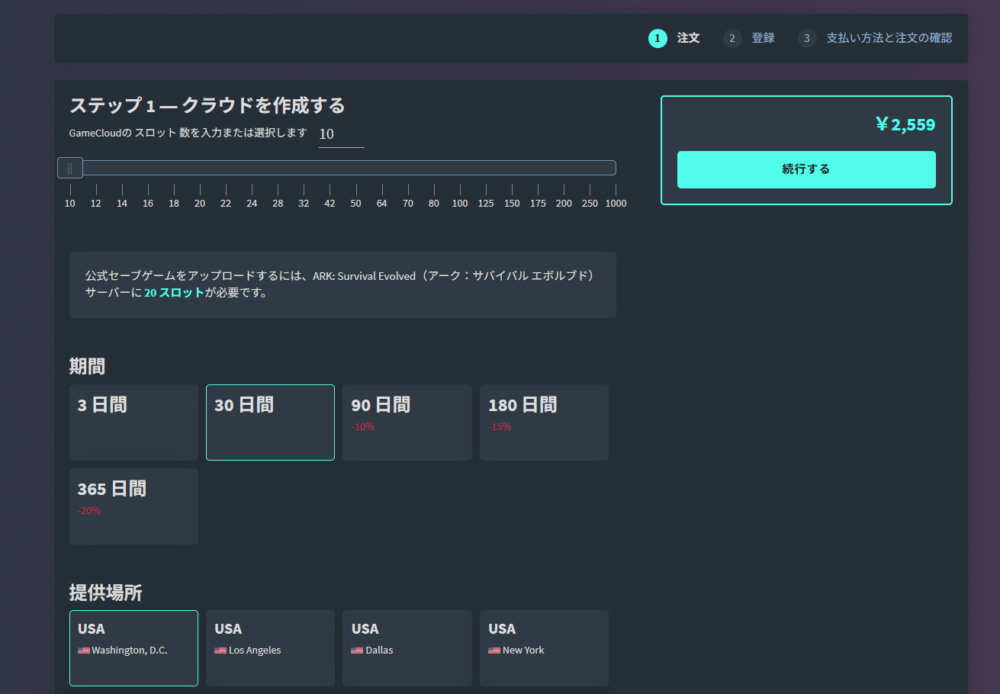Choose the 180 日間 period option
Viewport: 1000px width, 694px height.
click(544, 422)
